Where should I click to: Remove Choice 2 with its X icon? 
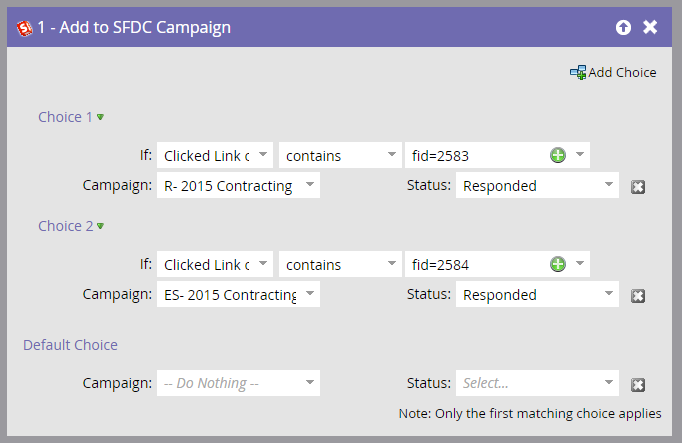(x=638, y=296)
